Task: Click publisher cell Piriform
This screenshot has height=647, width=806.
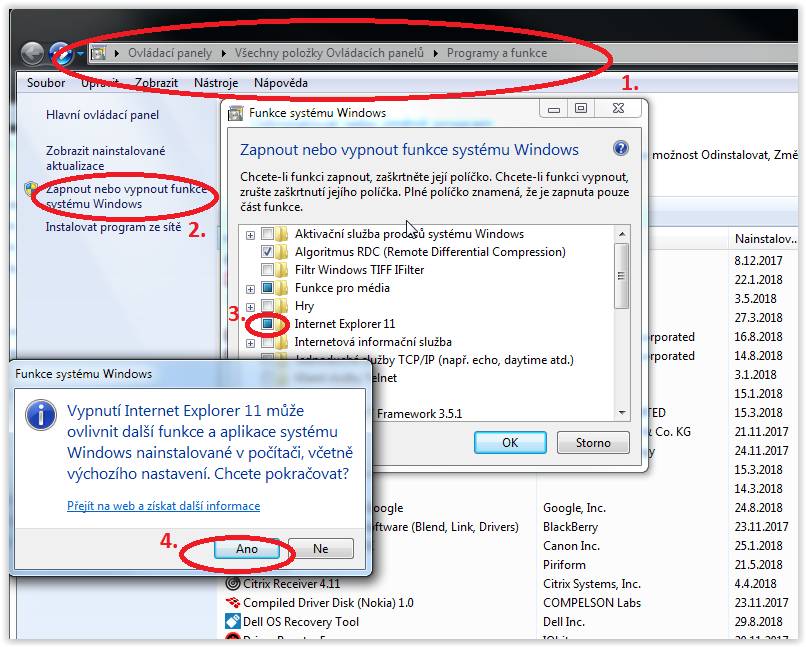Action: coord(564,564)
